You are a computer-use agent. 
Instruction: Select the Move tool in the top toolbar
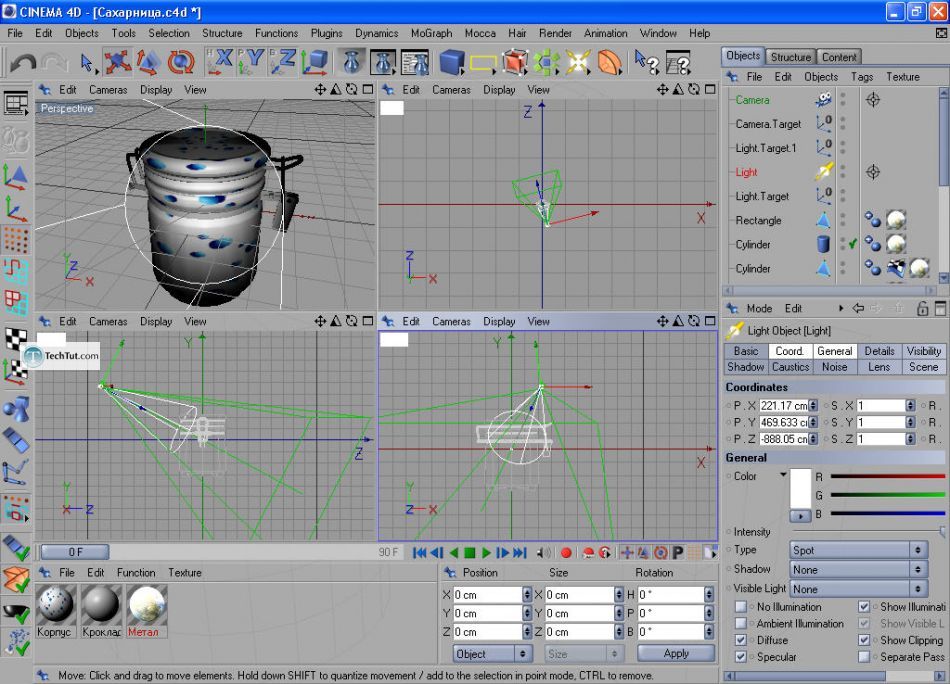click(x=118, y=63)
